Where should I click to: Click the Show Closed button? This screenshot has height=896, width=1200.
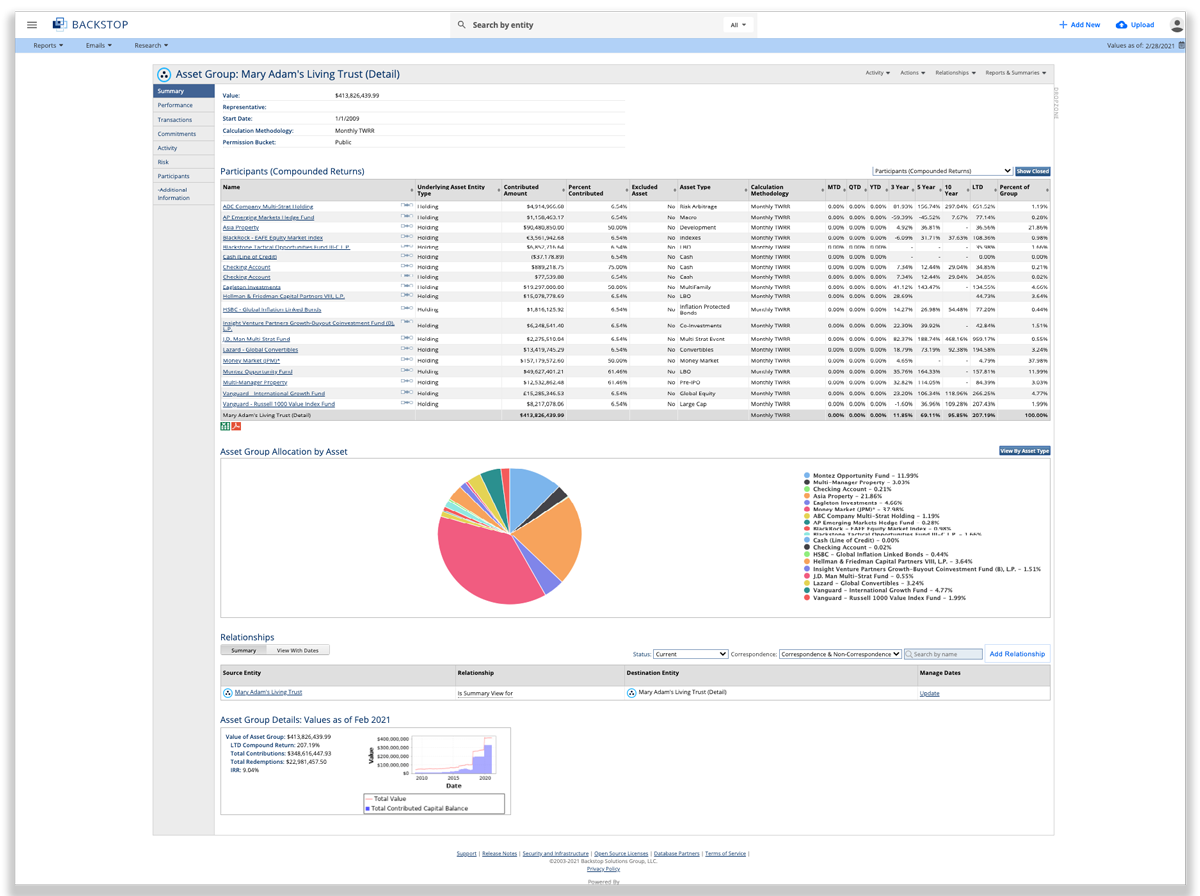coord(1032,171)
